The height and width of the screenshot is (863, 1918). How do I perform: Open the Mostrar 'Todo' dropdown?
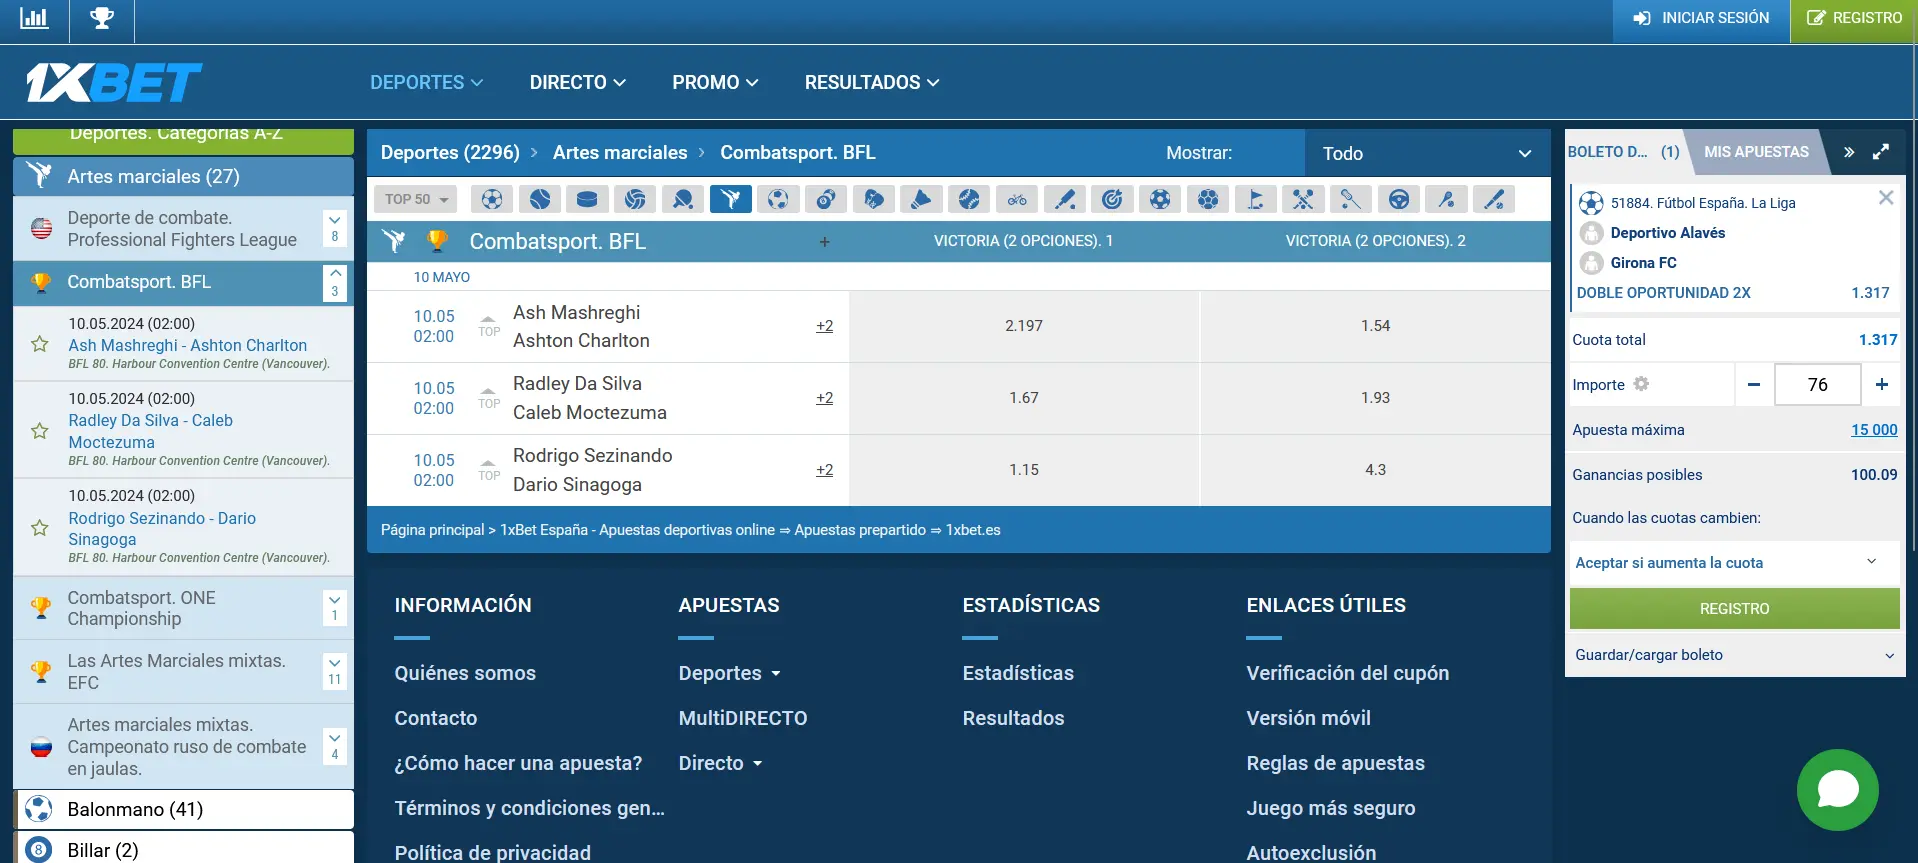click(1426, 153)
